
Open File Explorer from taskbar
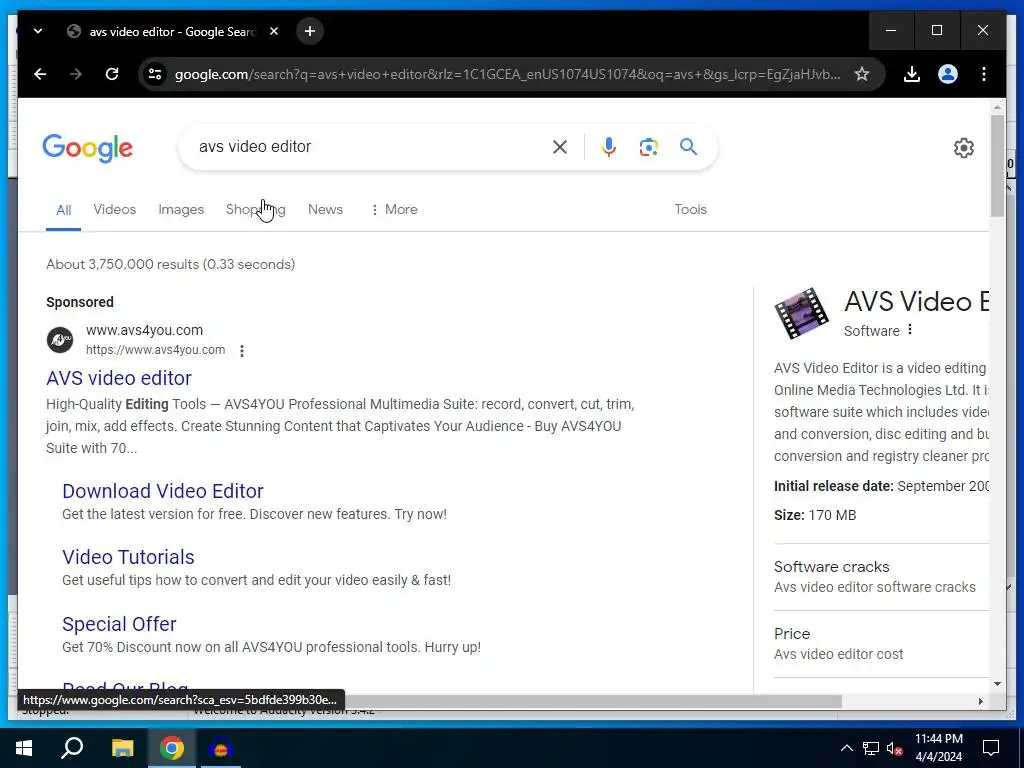(x=122, y=748)
